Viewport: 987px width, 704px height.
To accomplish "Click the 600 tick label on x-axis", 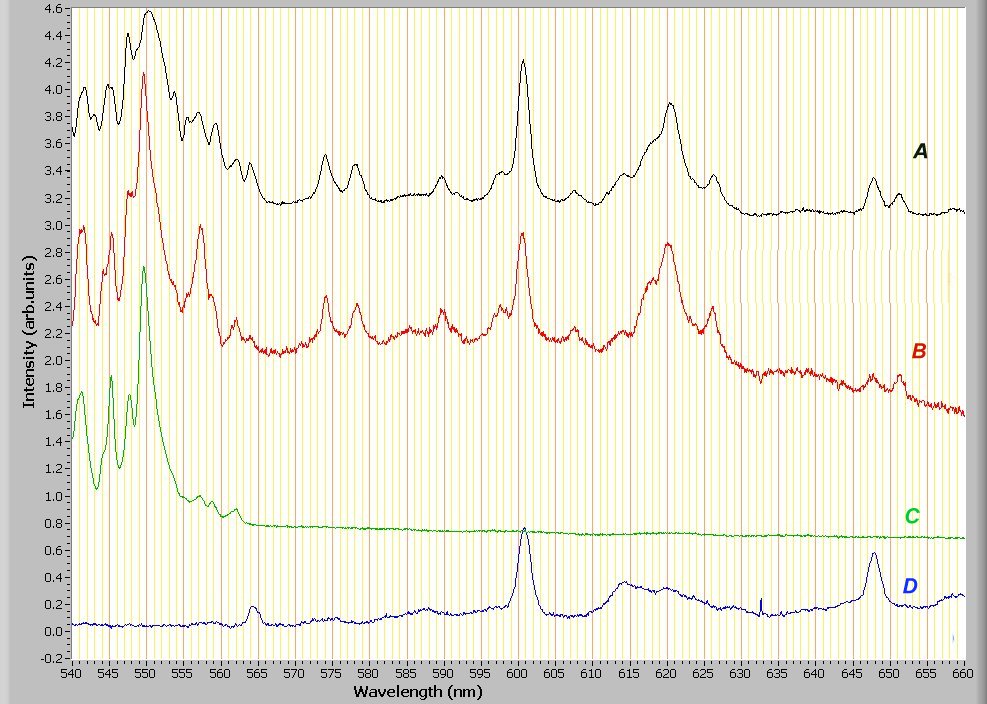I will pyautogui.click(x=518, y=675).
